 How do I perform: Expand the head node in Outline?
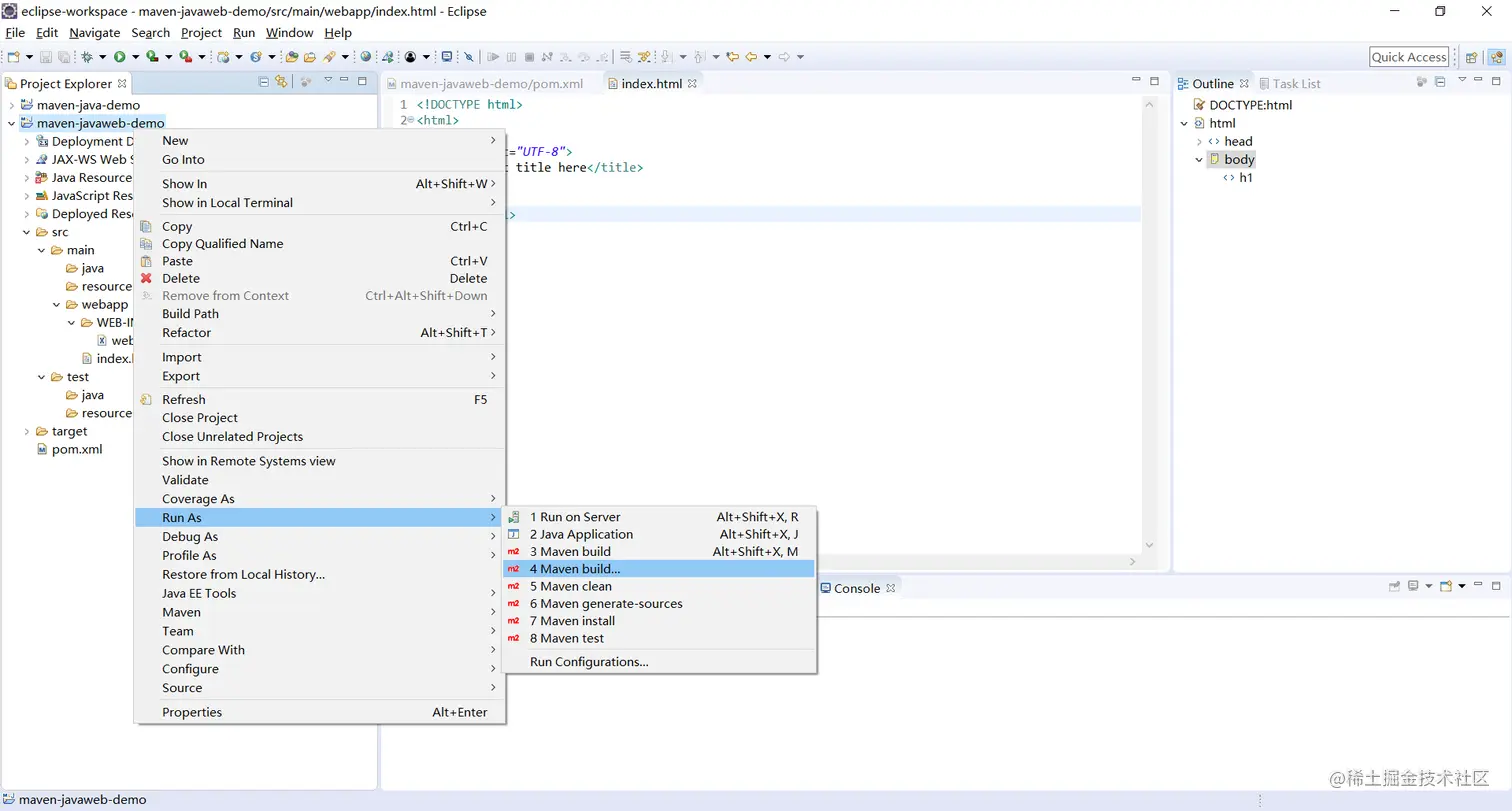pos(1199,141)
